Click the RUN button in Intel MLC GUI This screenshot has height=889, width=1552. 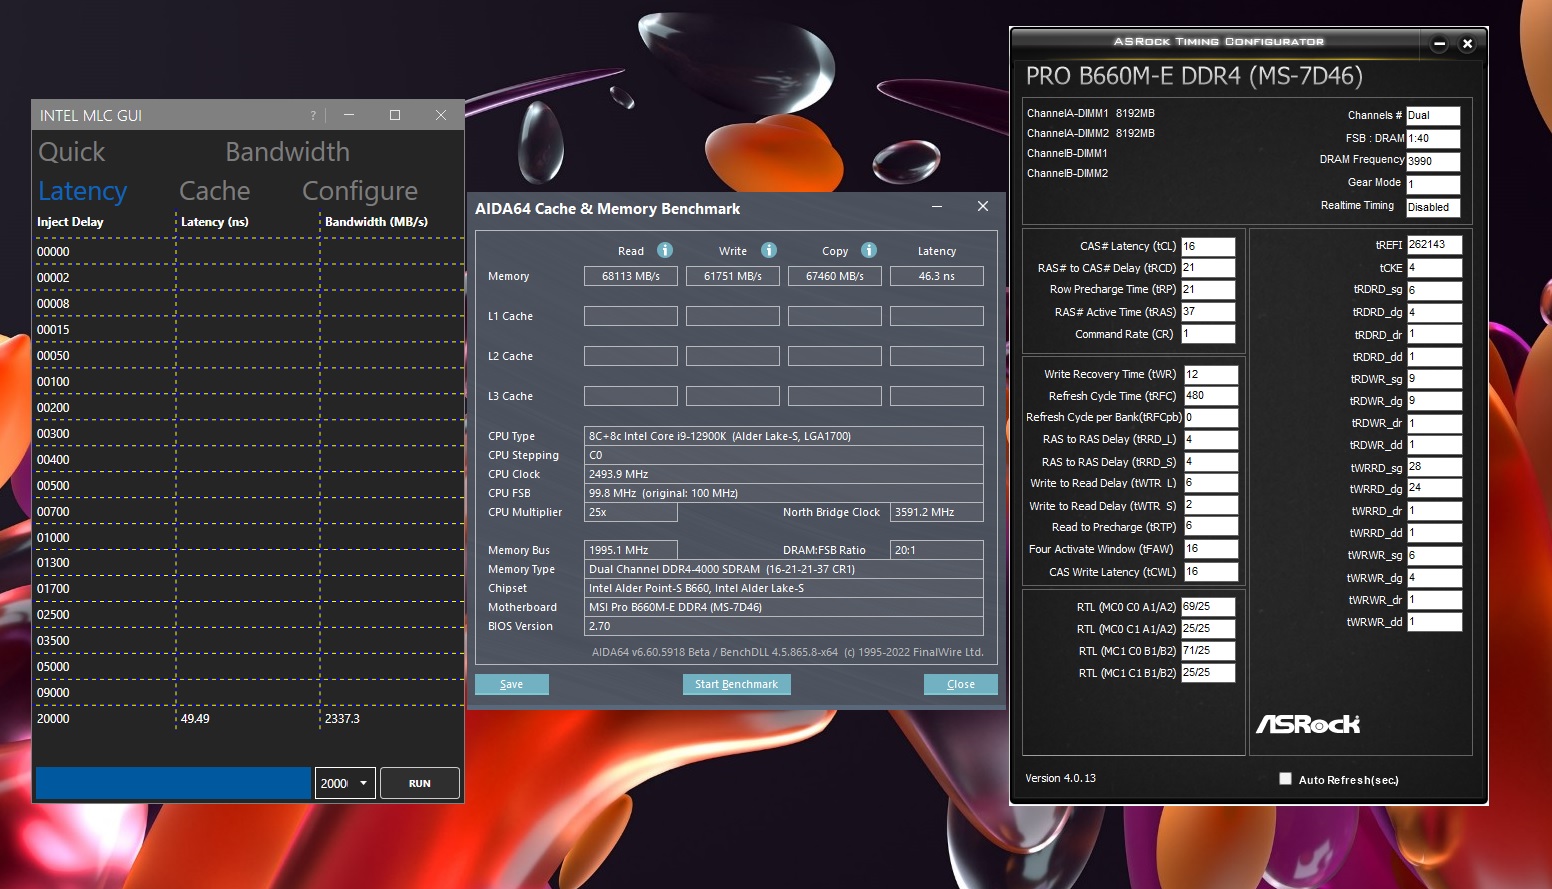420,783
